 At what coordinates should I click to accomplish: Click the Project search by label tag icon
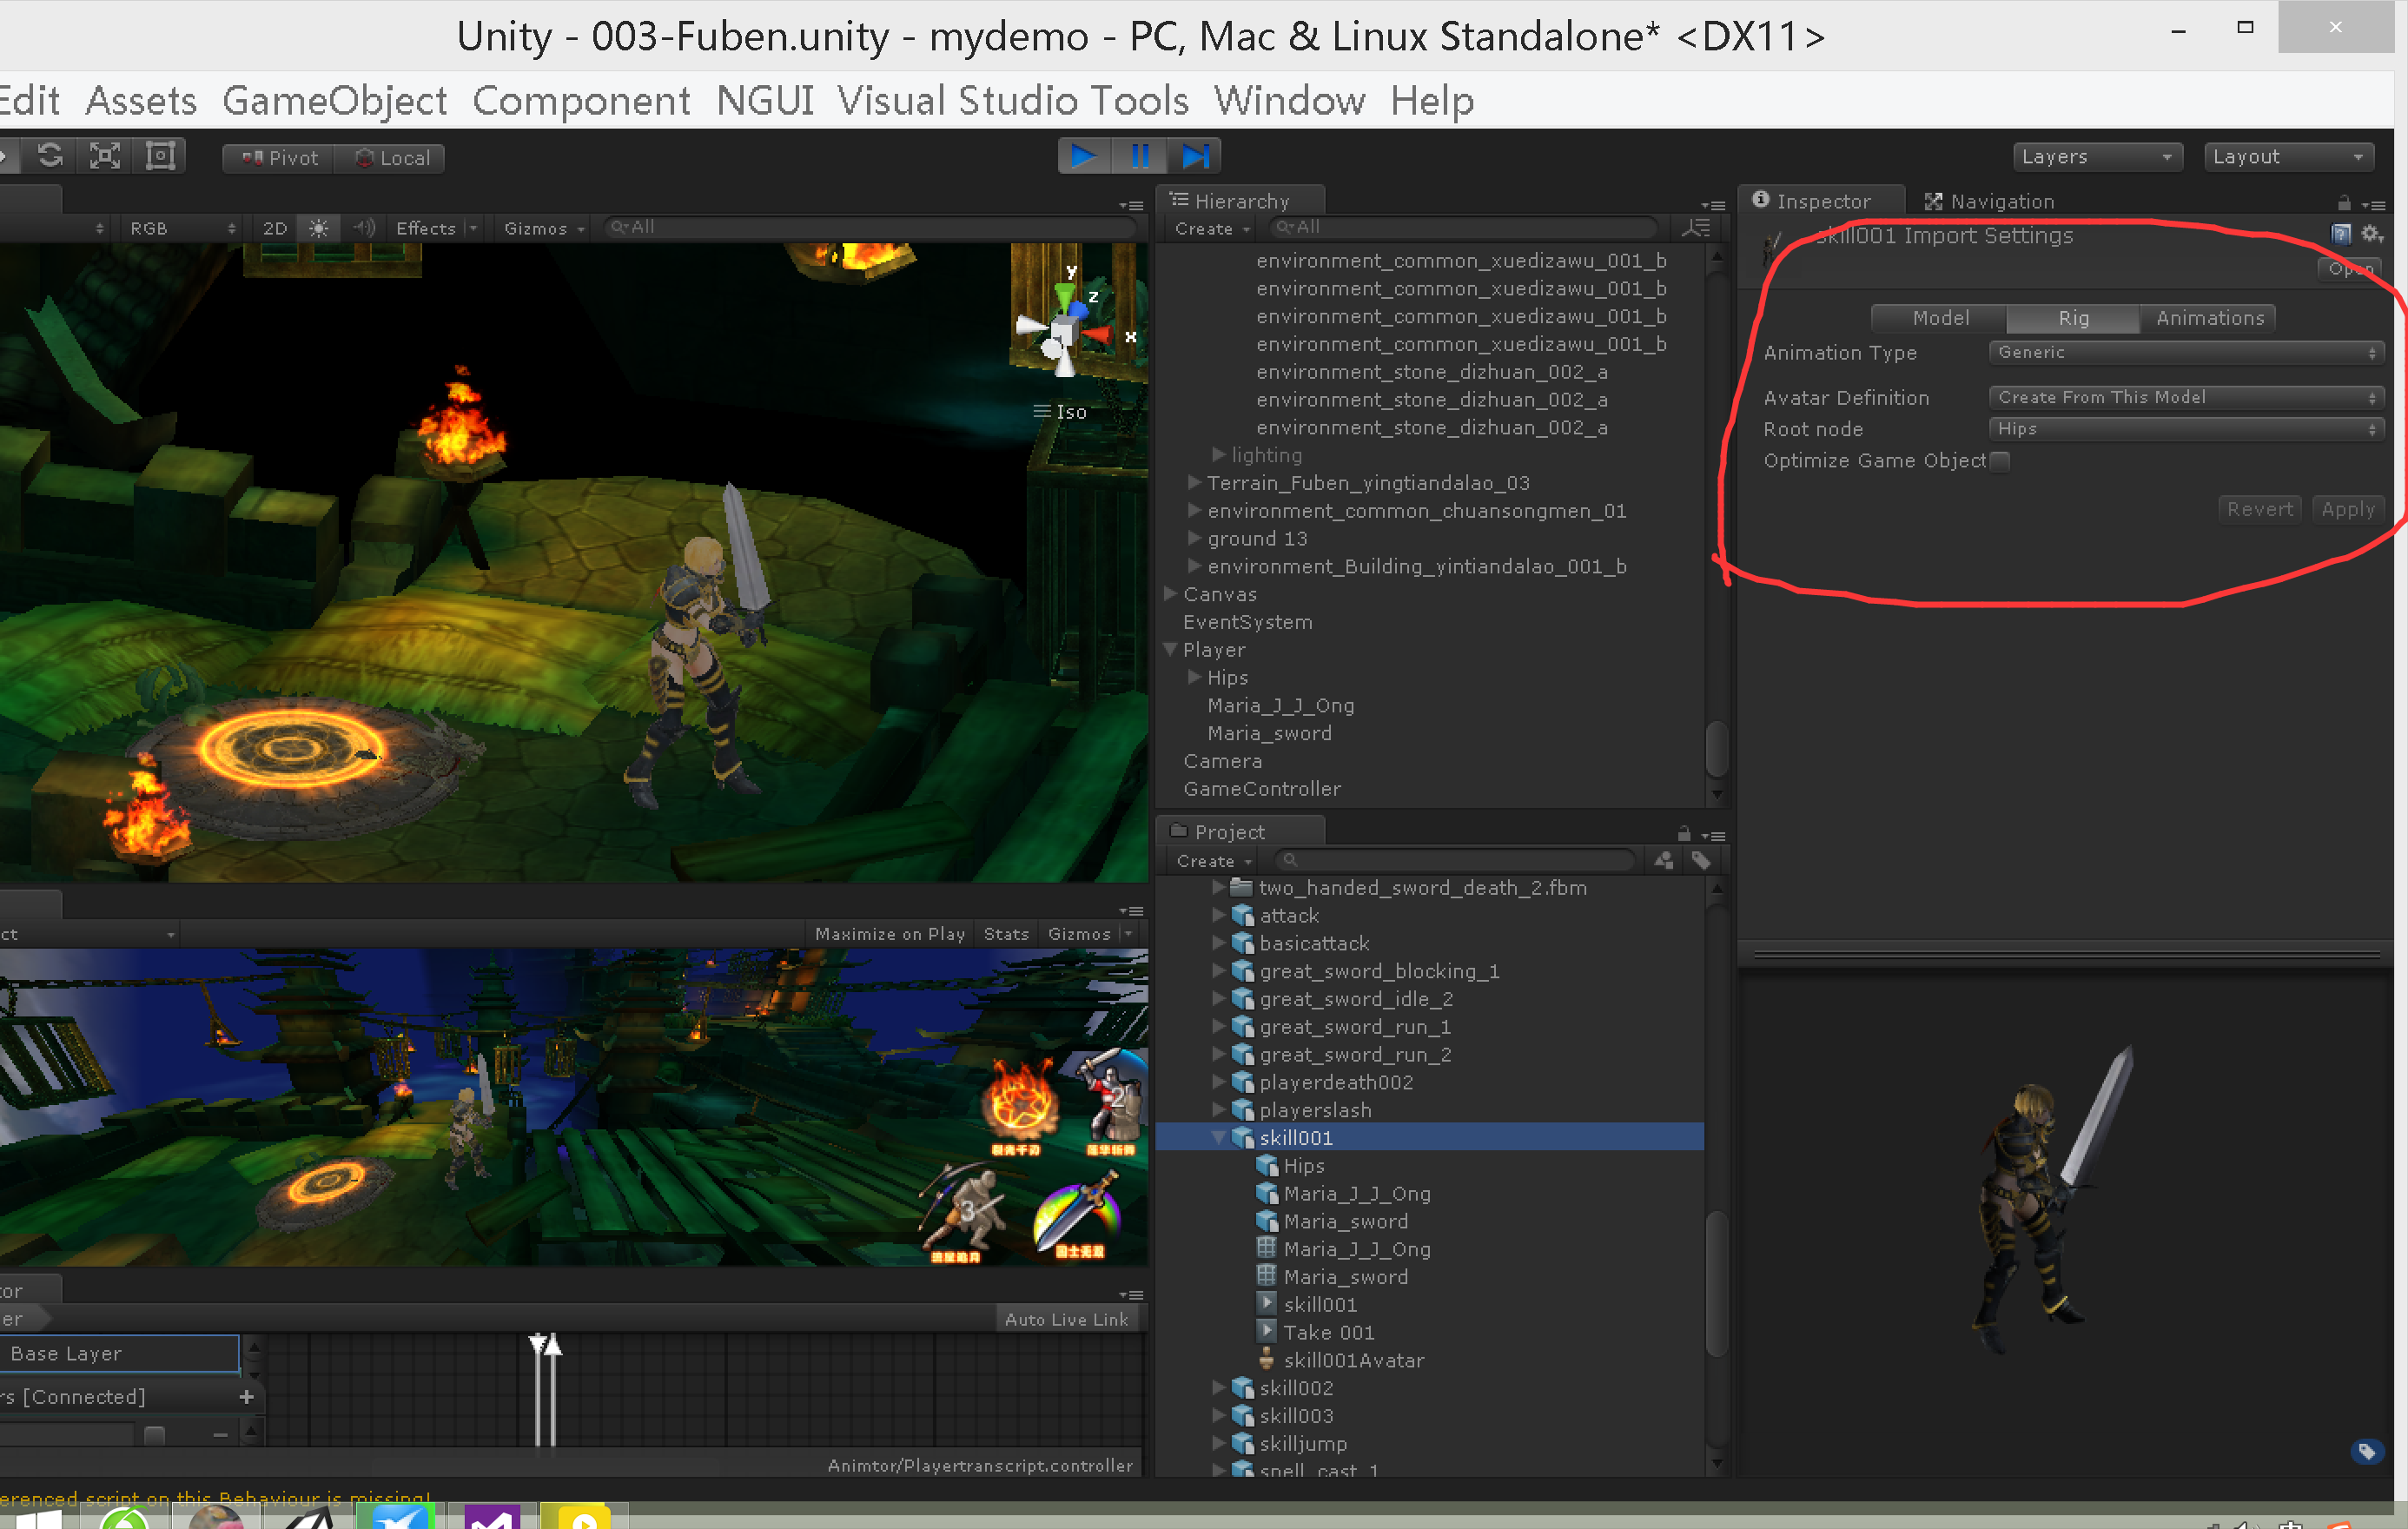1701,860
